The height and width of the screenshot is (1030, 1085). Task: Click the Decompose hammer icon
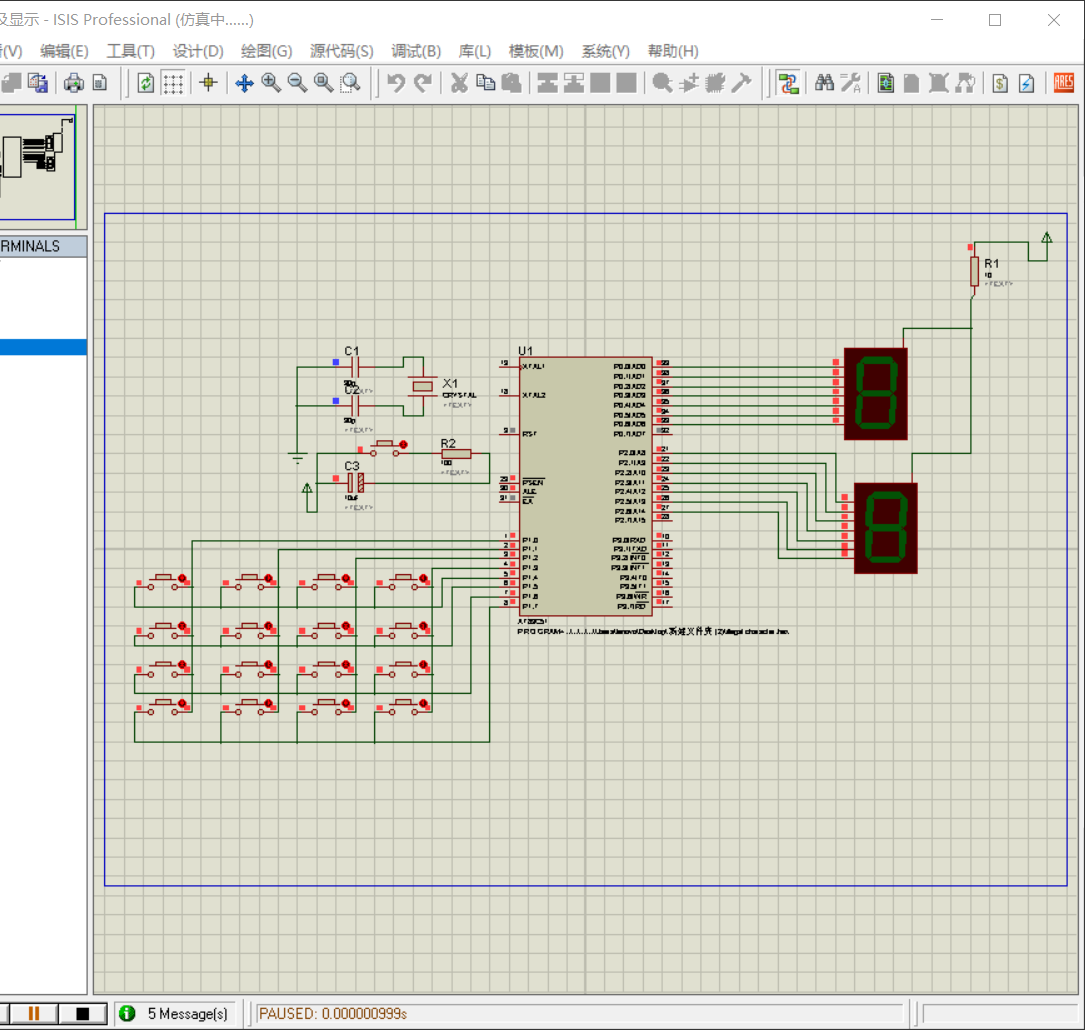[x=741, y=83]
